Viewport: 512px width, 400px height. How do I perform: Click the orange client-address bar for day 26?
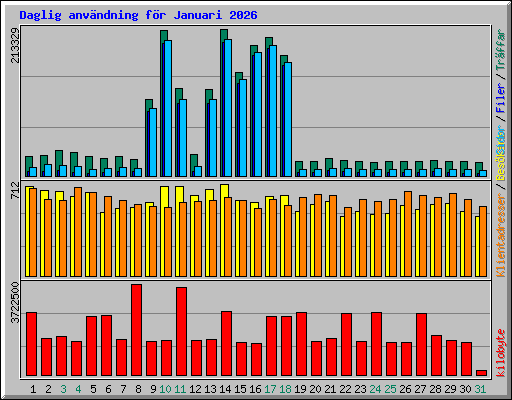click(x=408, y=234)
